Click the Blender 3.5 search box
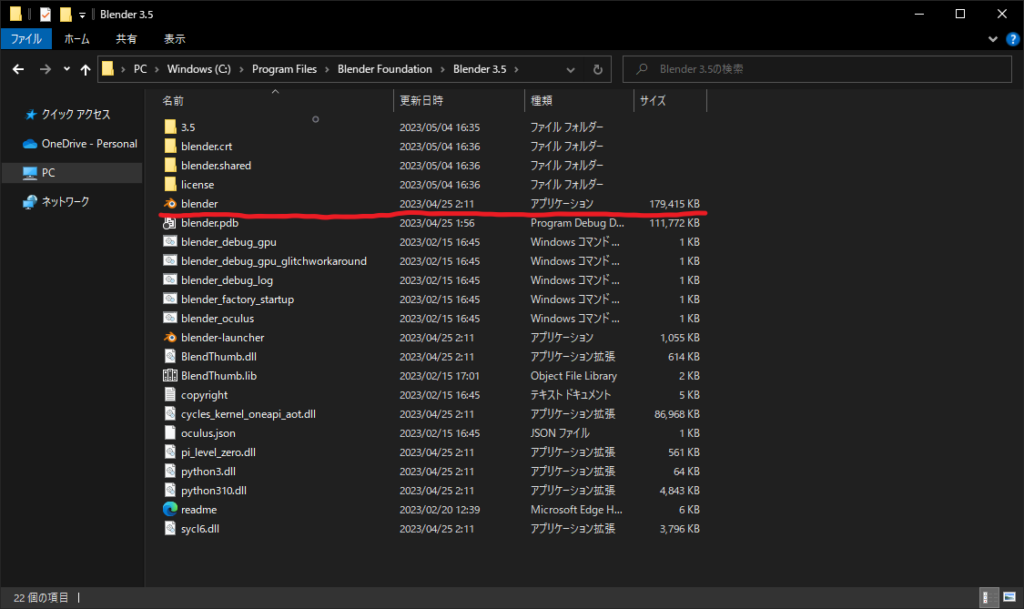1024x609 pixels. pos(817,69)
